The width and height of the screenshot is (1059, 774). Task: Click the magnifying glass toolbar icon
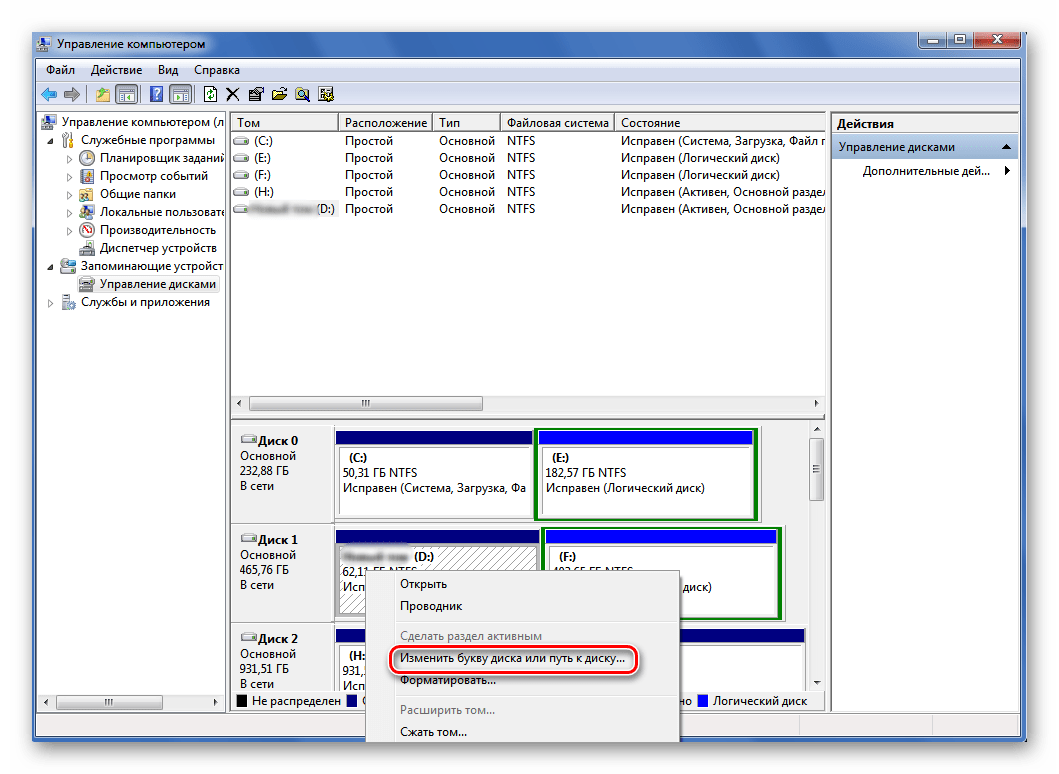tap(302, 94)
